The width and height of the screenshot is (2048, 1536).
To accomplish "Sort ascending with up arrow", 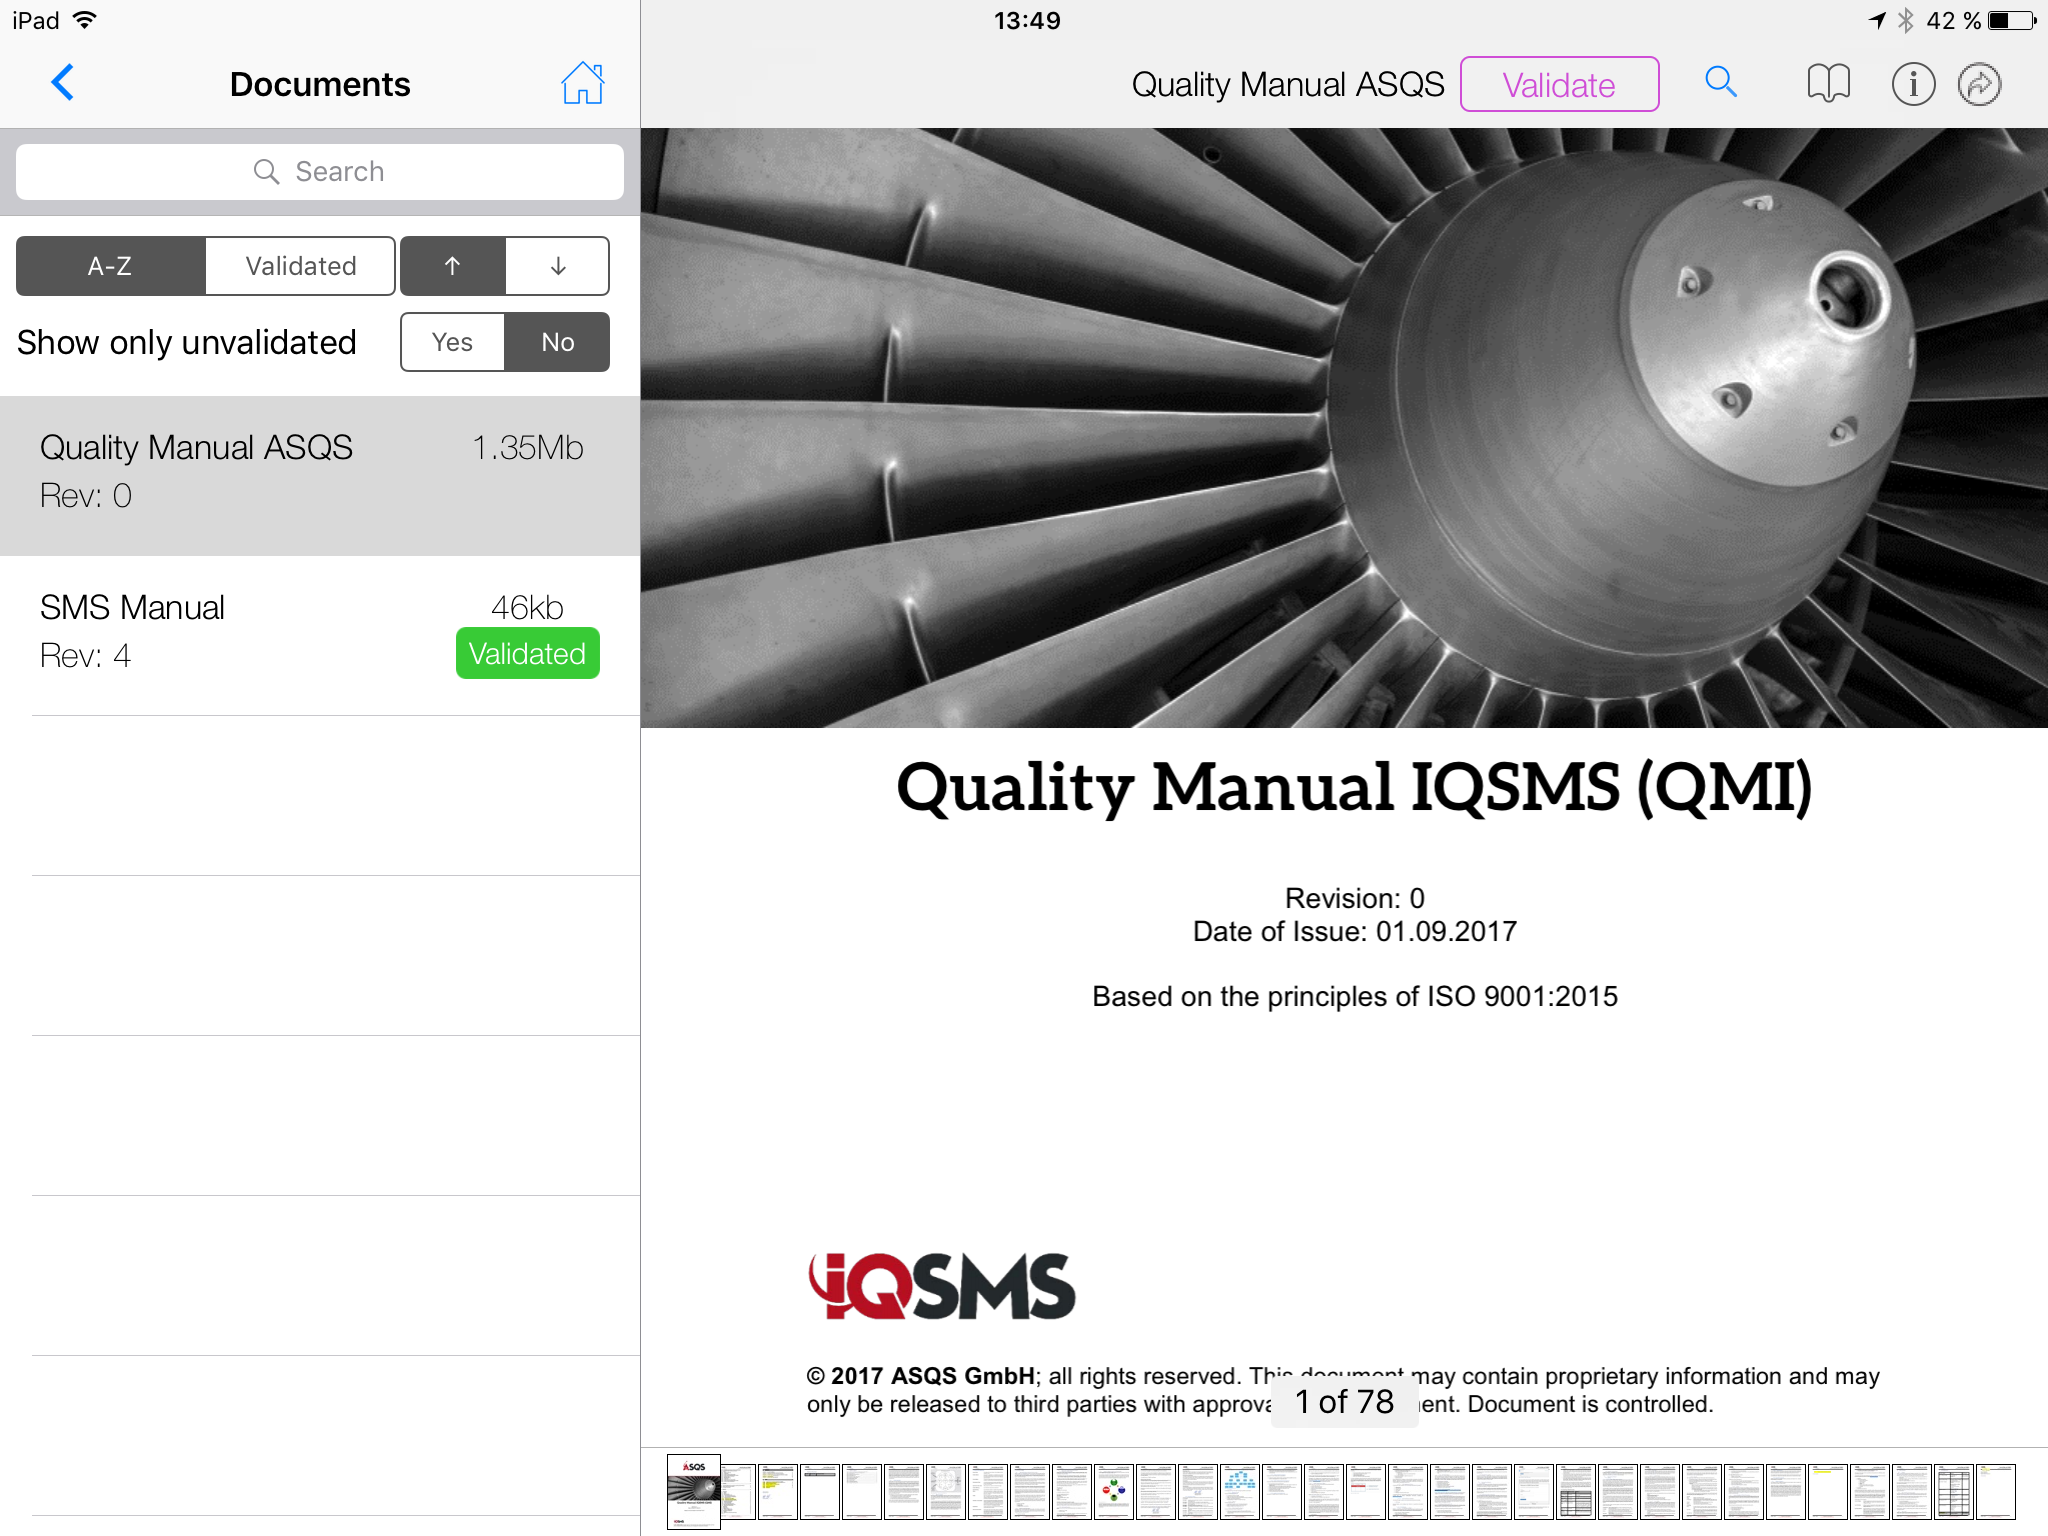I will pos(452,266).
